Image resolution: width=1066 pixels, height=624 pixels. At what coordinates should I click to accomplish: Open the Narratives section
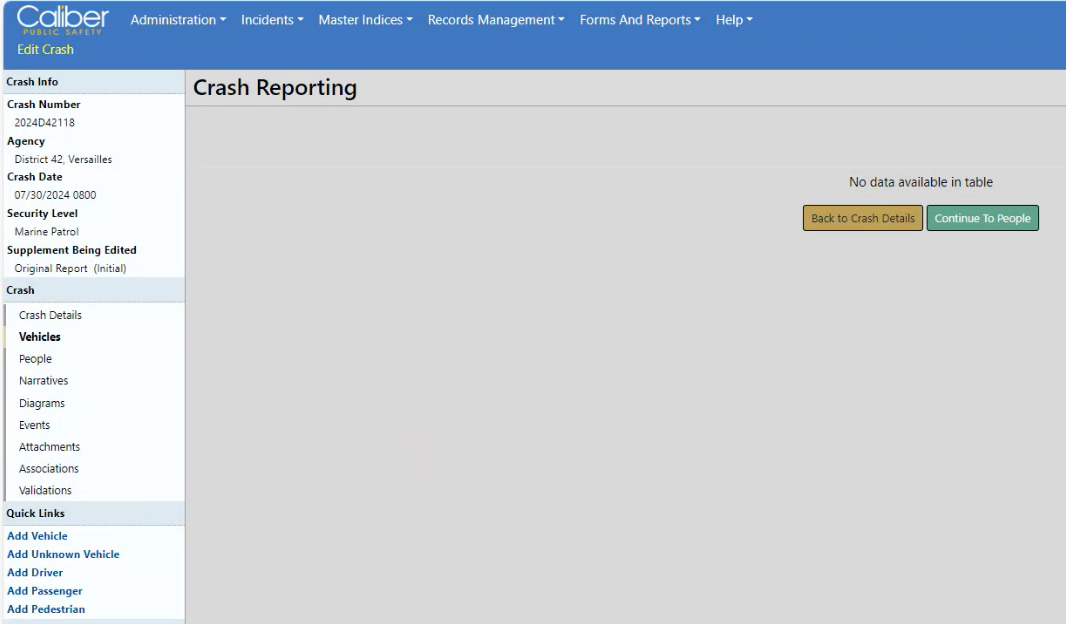(43, 381)
